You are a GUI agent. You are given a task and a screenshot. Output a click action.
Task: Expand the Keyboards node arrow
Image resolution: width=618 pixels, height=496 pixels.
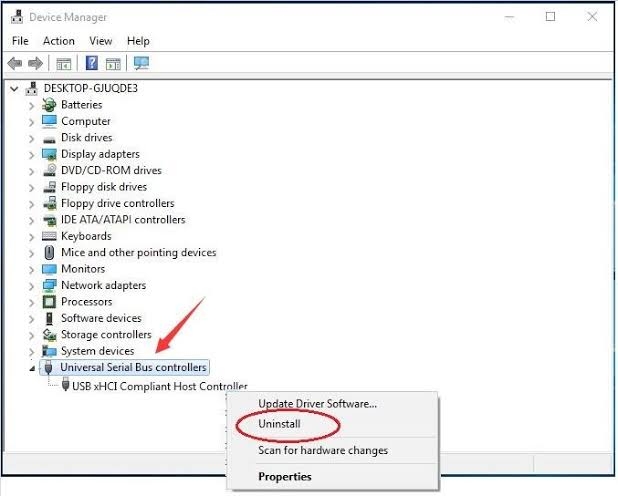pyautogui.click(x=32, y=237)
